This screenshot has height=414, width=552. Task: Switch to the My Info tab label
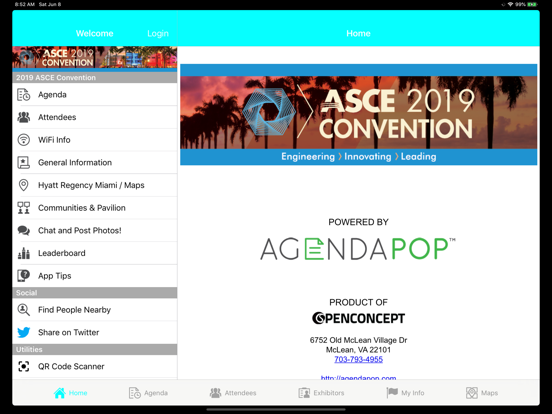pyautogui.click(x=413, y=393)
